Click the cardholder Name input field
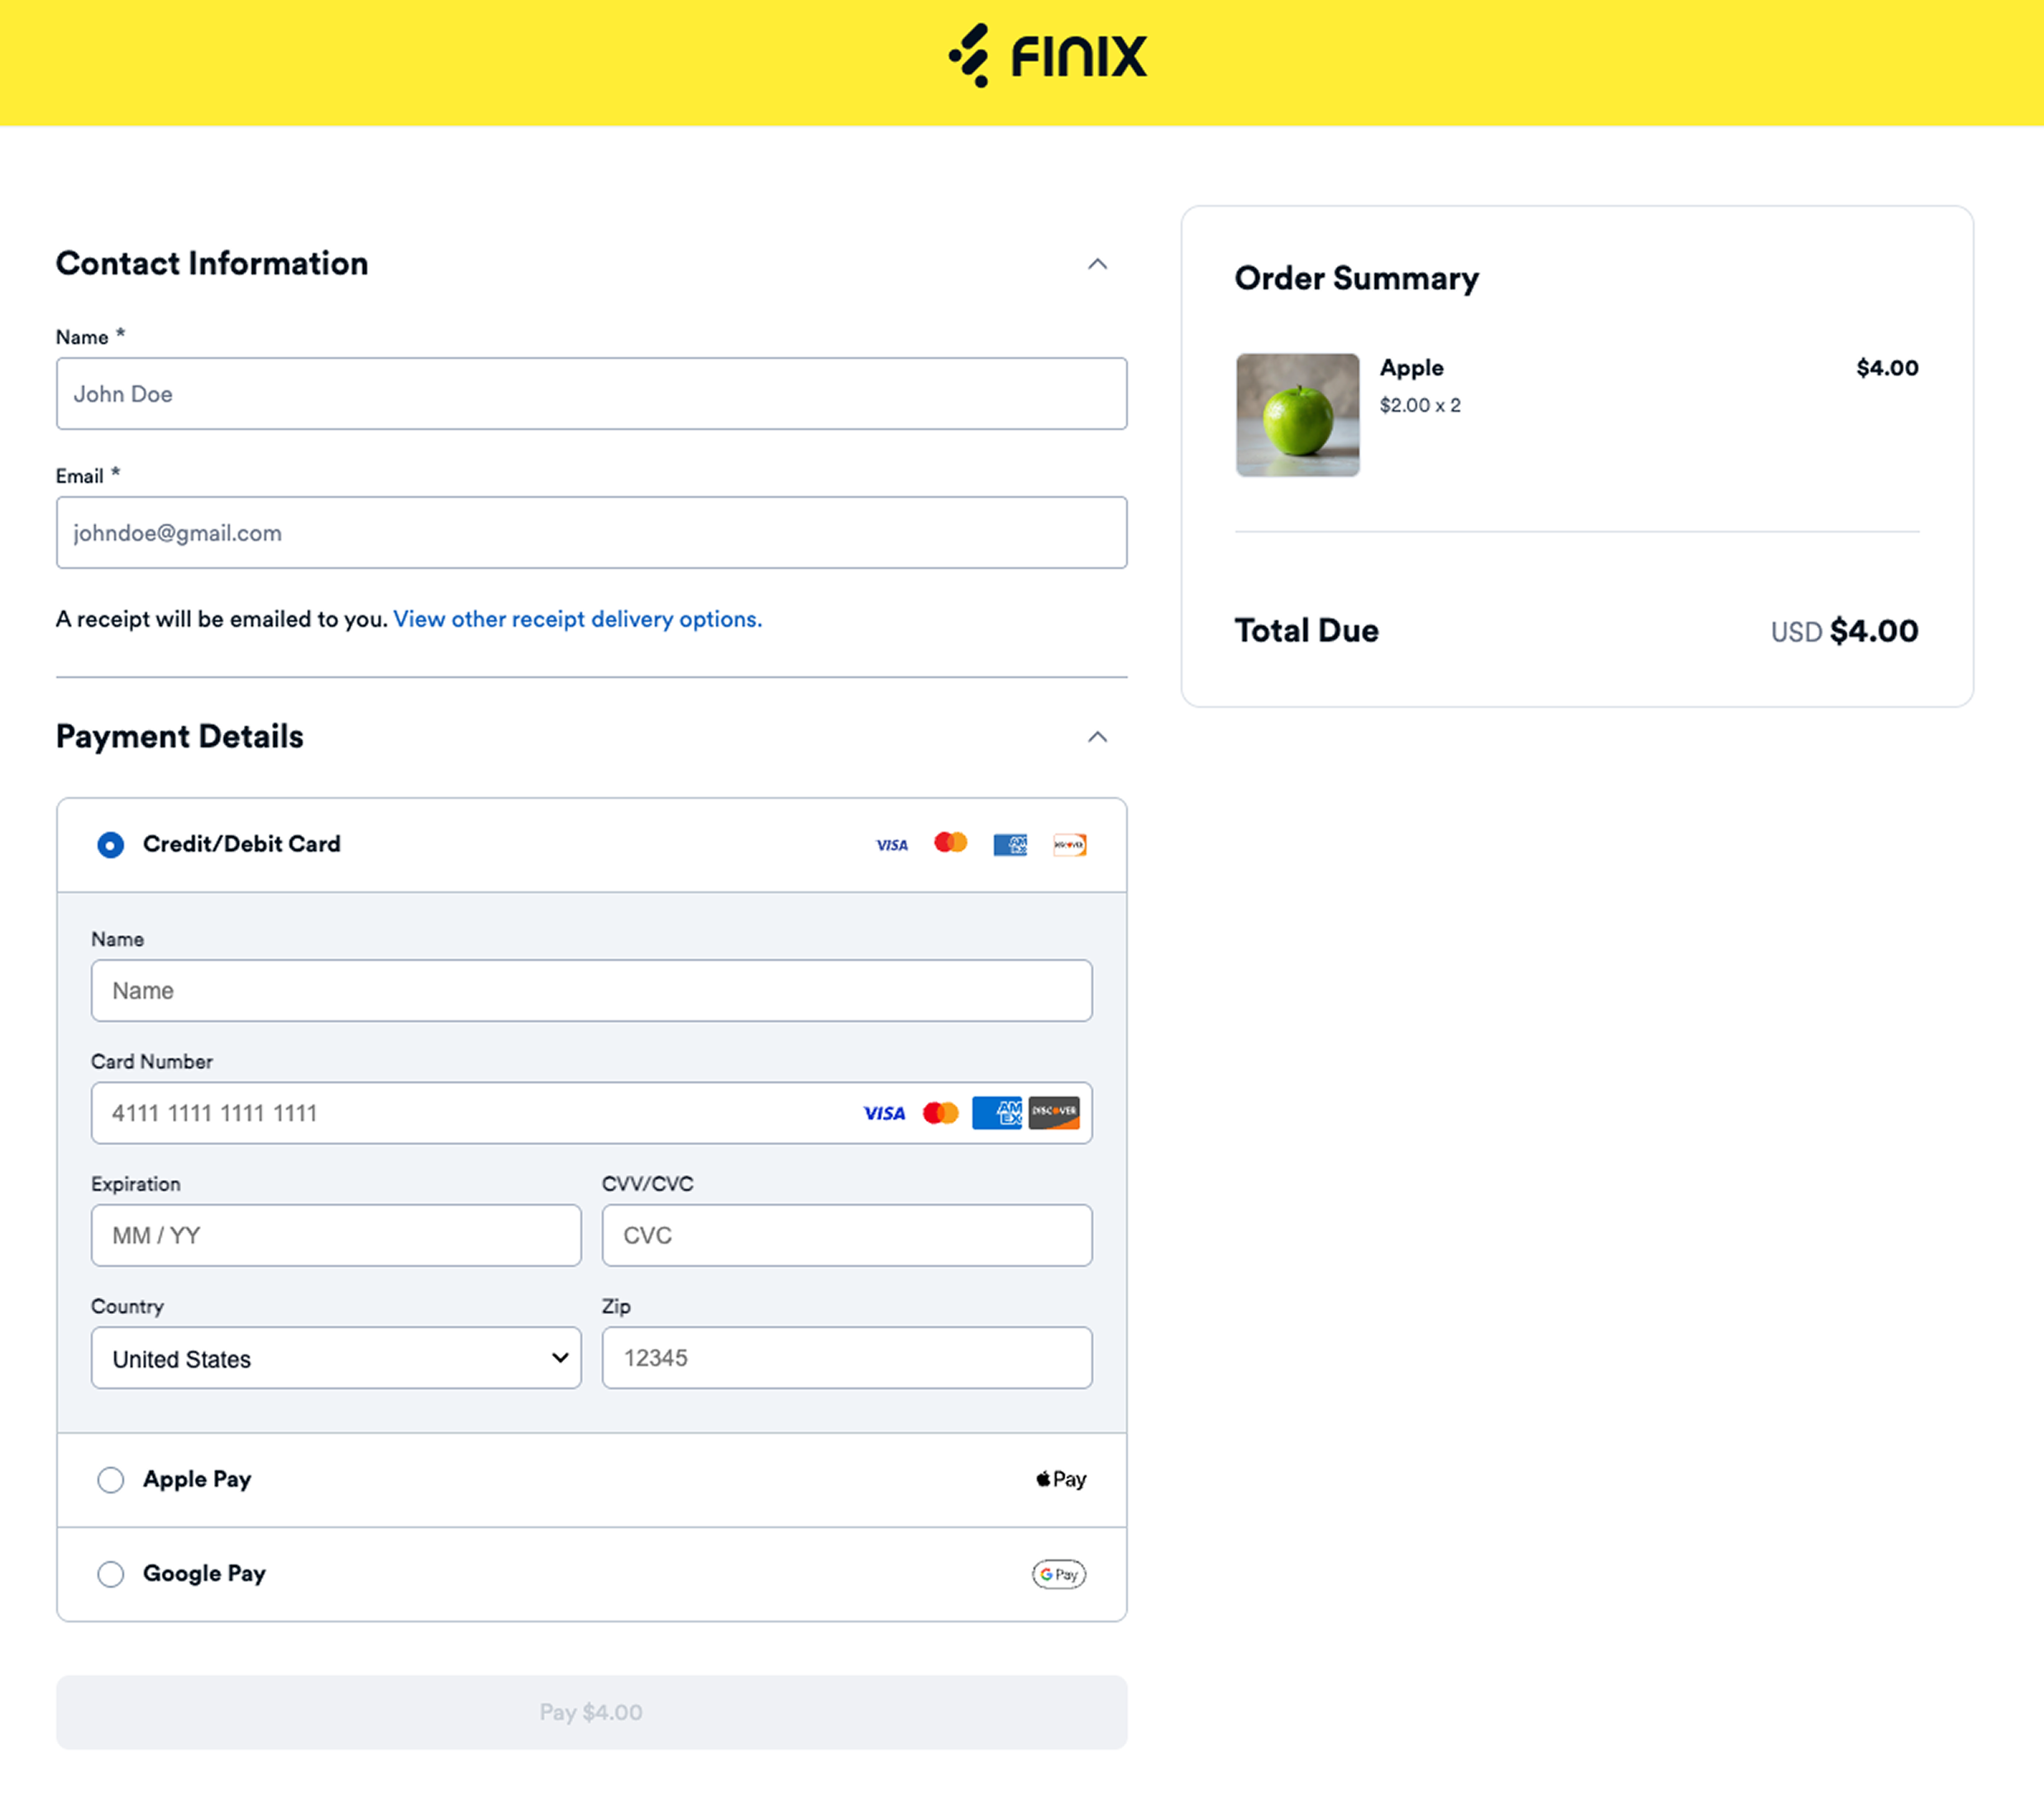The image size is (2044, 1796). click(x=591, y=991)
